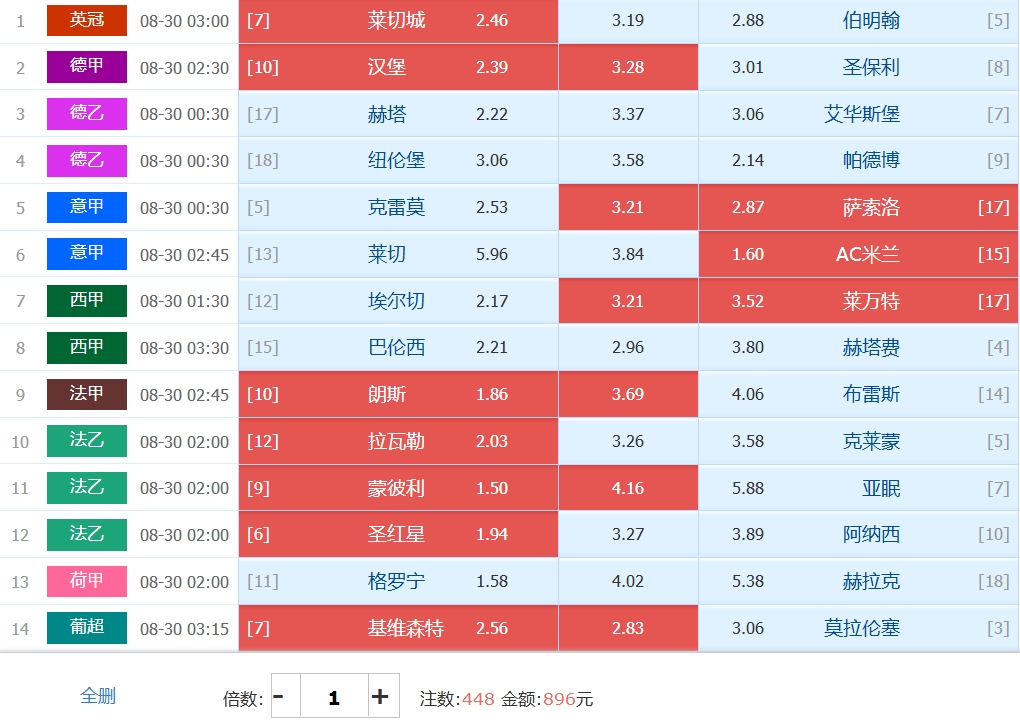The image size is (1020, 721).
Task: Deselect home win 圣红星 1.94
Action: [398, 534]
